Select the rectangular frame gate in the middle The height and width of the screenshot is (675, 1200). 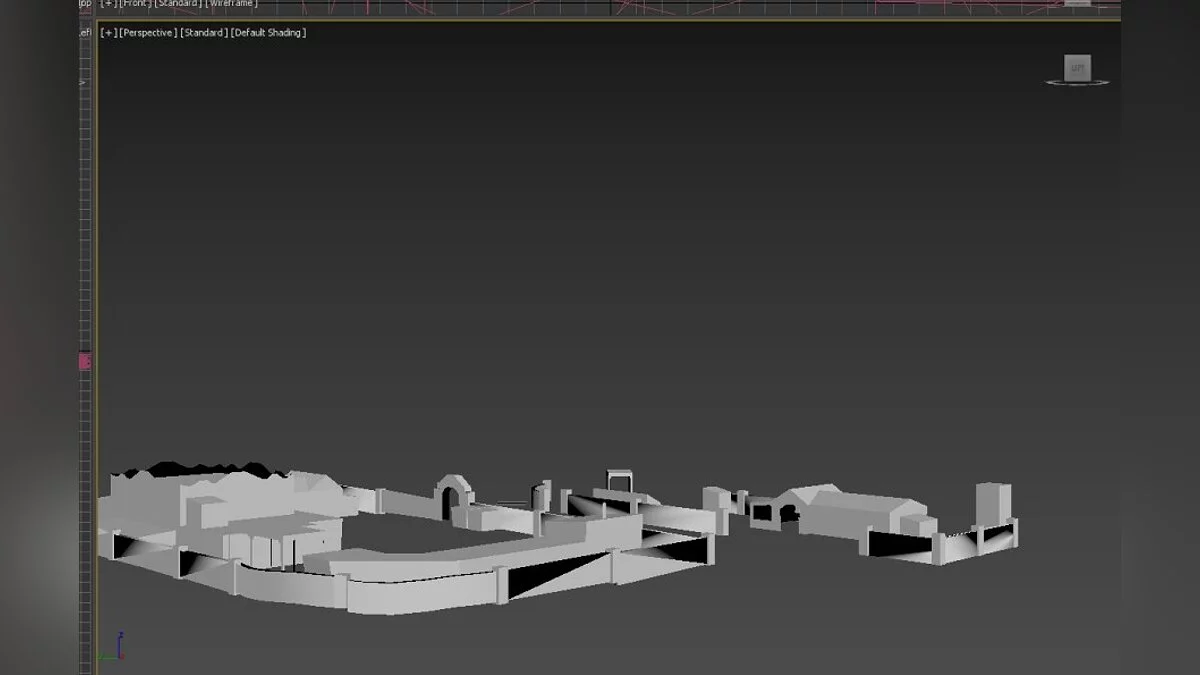coord(620,481)
